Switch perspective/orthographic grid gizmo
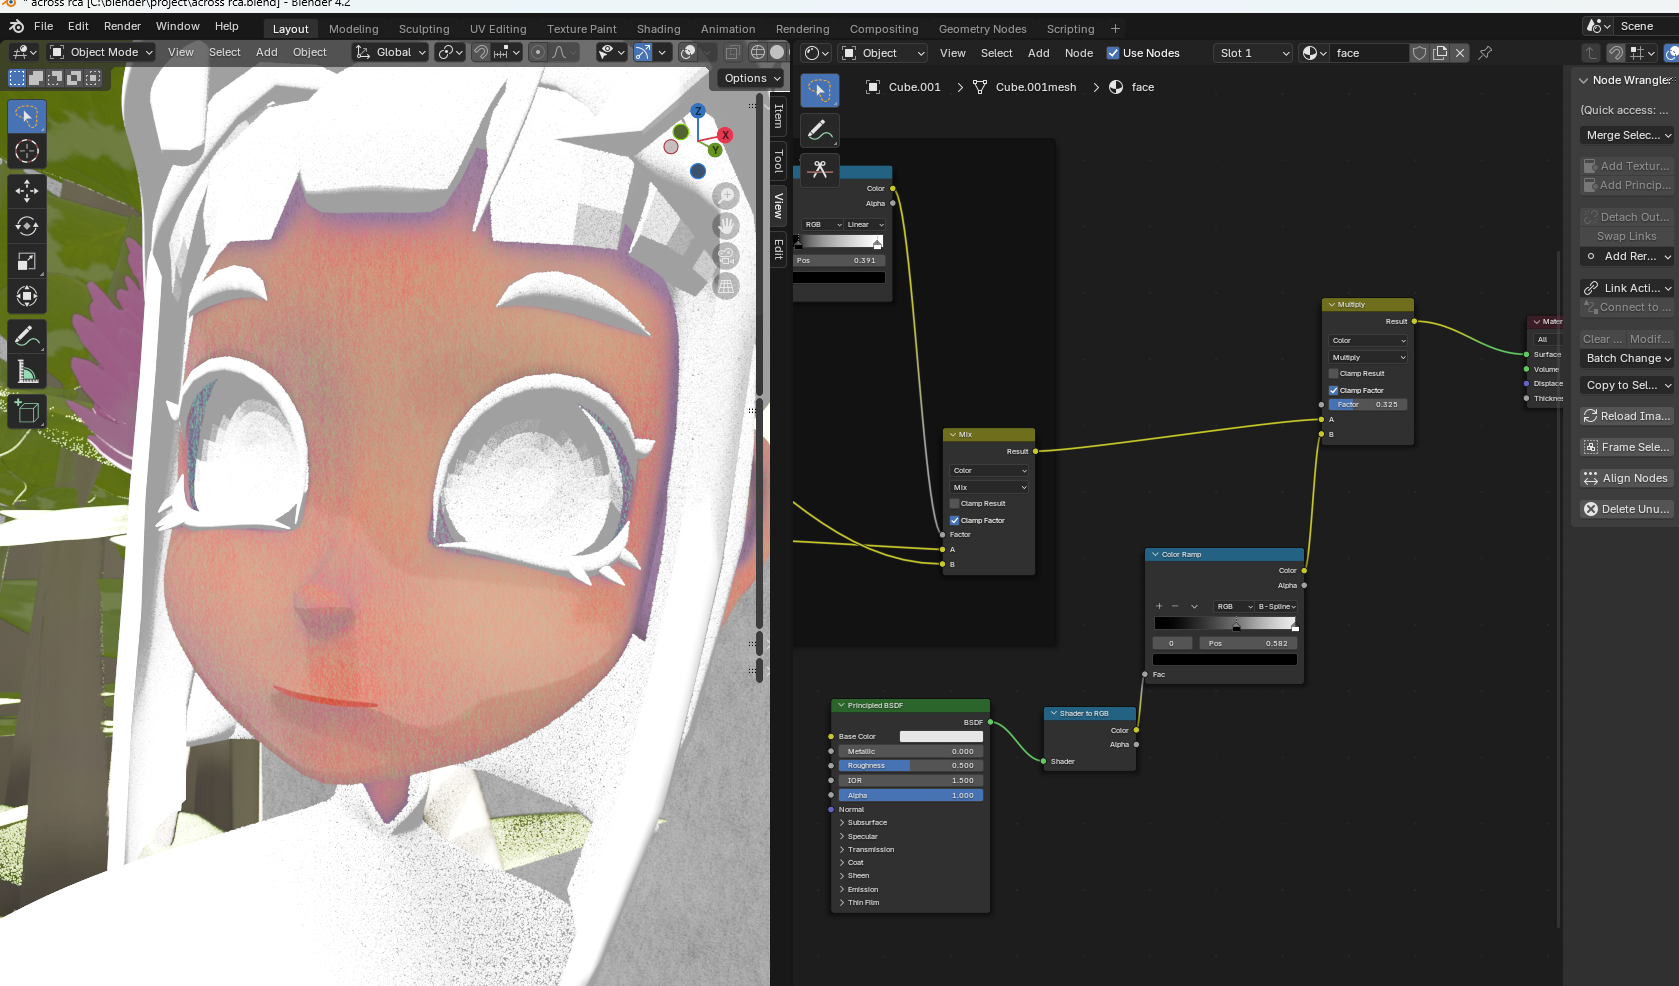1679x986 pixels. tap(726, 286)
